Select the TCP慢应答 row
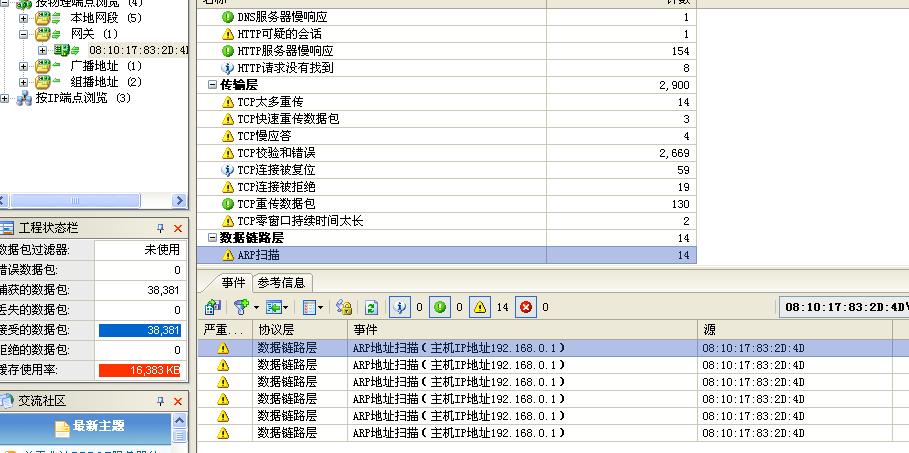 pyautogui.click(x=446, y=136)
